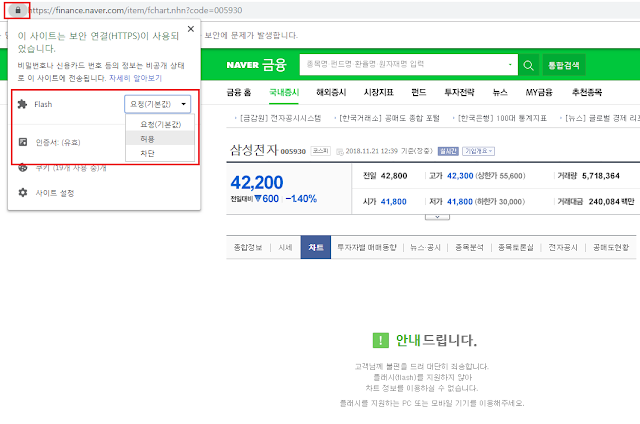Switch to the 뉴스·공시 tab
Image resolution: width=640 pixels, height=424 pixels.
pyautogui.click(x=425, y=247)
